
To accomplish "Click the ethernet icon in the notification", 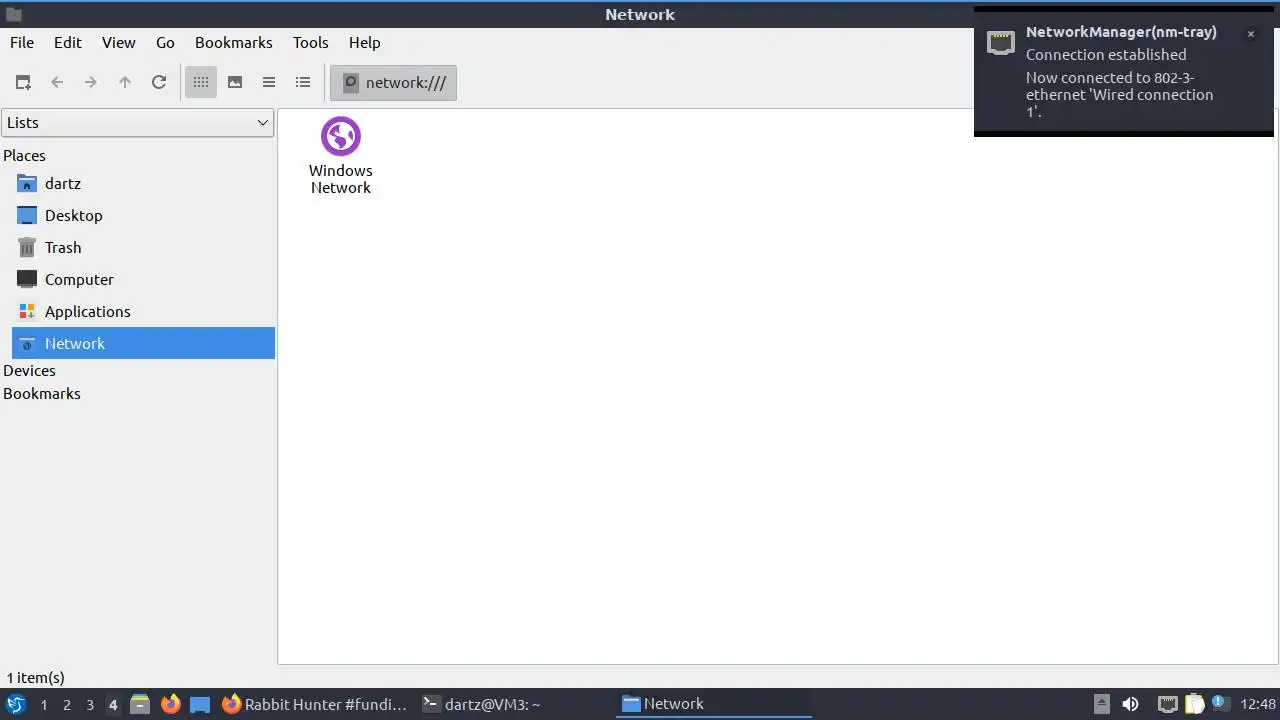I will 1001,42.
